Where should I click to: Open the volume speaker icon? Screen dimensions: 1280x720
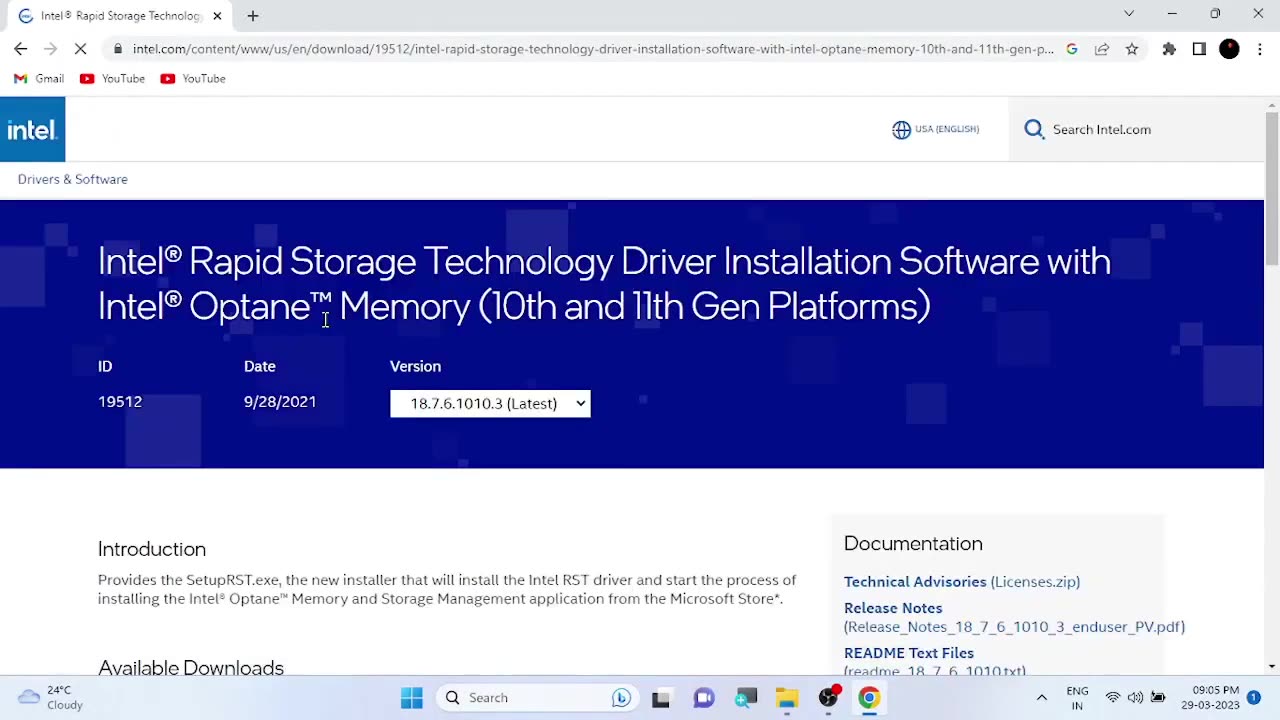click(x=1135, y=698)
